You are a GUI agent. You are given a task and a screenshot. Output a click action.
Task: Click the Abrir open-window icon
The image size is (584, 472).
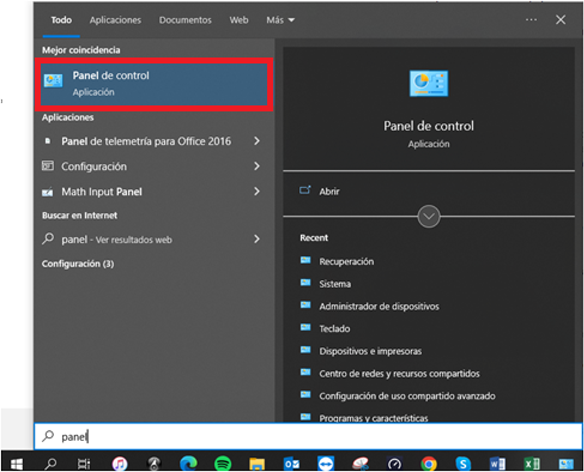coord(305,190)
